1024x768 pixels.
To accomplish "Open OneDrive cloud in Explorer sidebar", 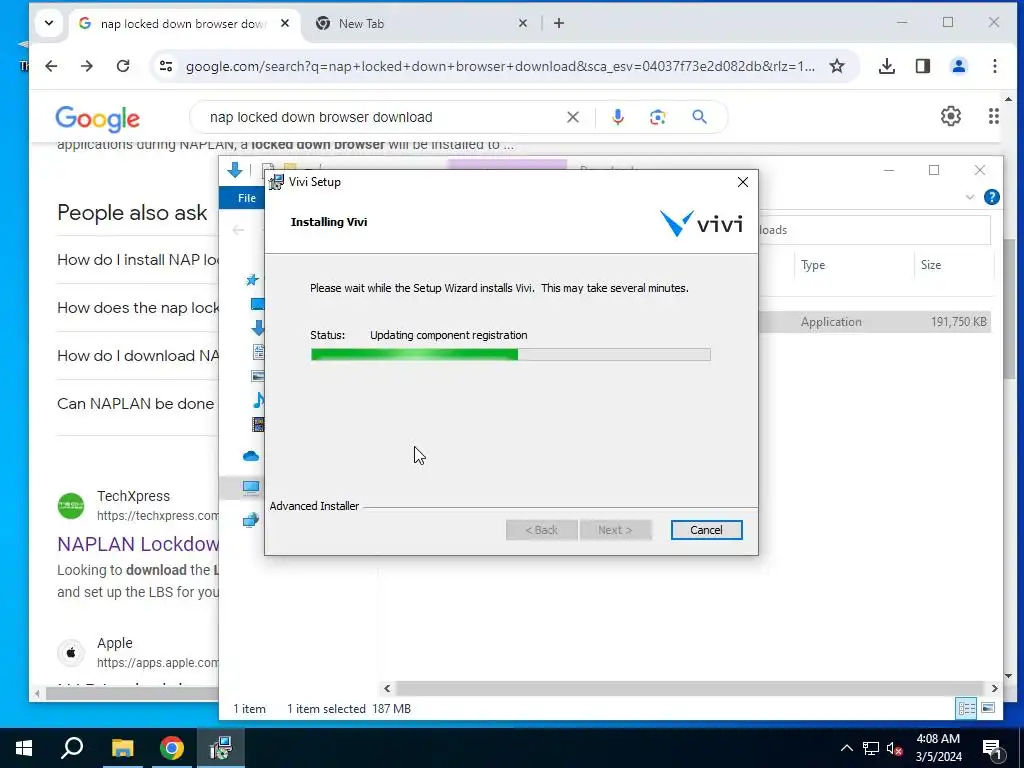I will point(251,456).
